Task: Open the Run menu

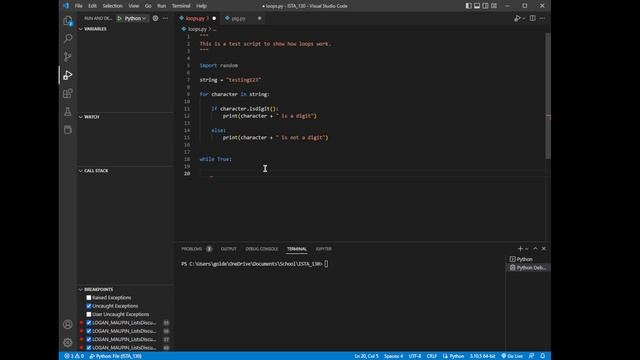Action: [162, 6]
